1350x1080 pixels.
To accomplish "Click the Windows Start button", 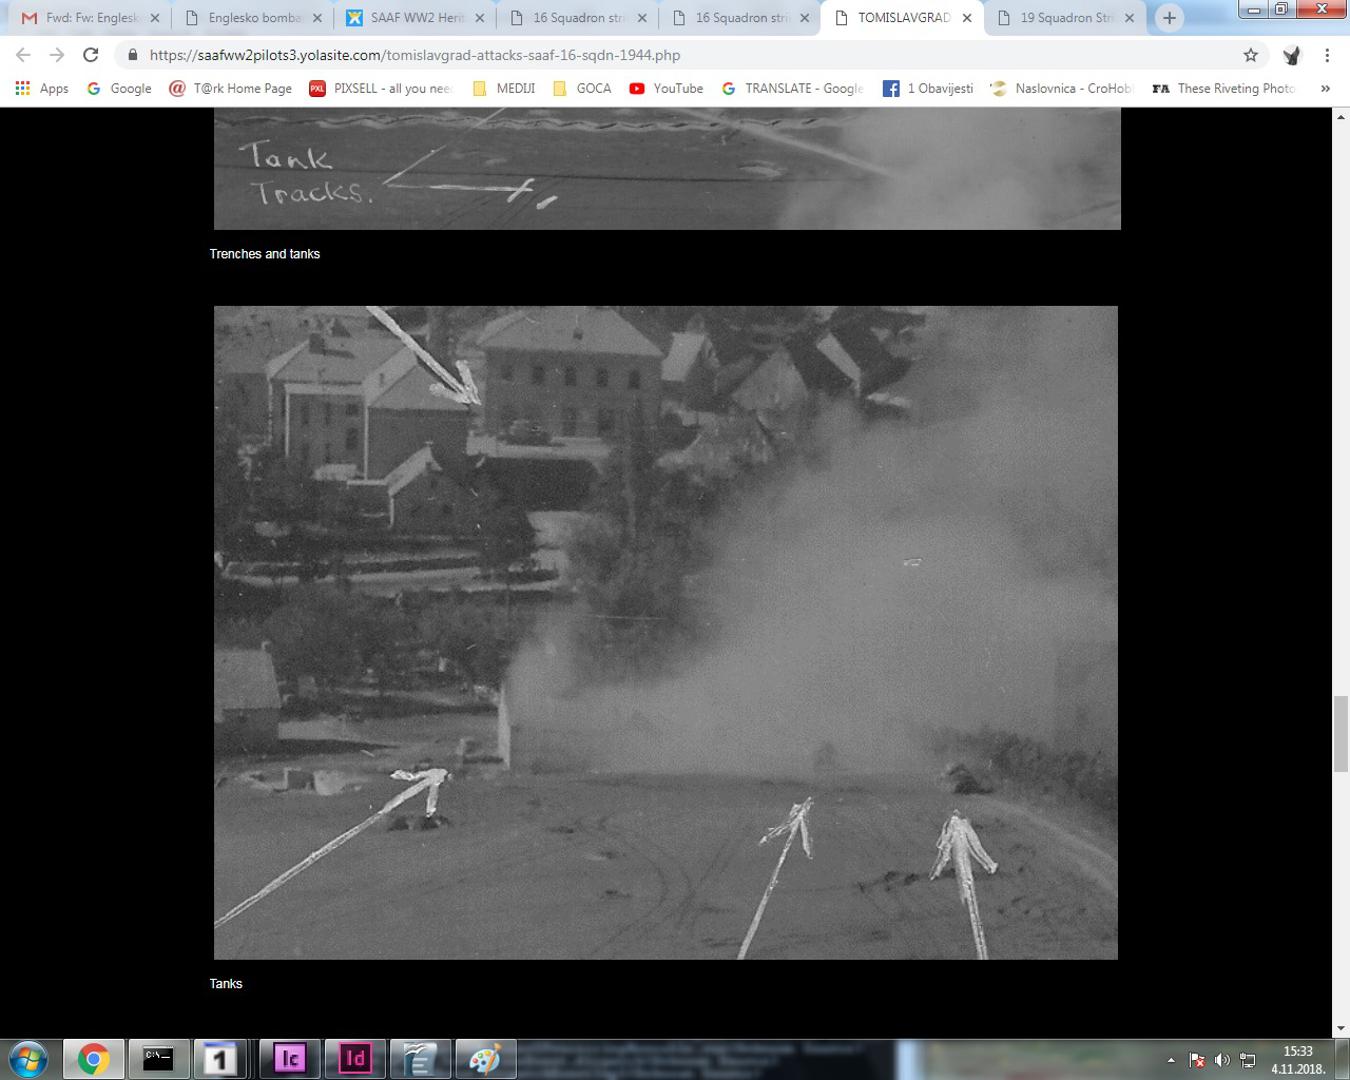I will [x=28, y=1058].
